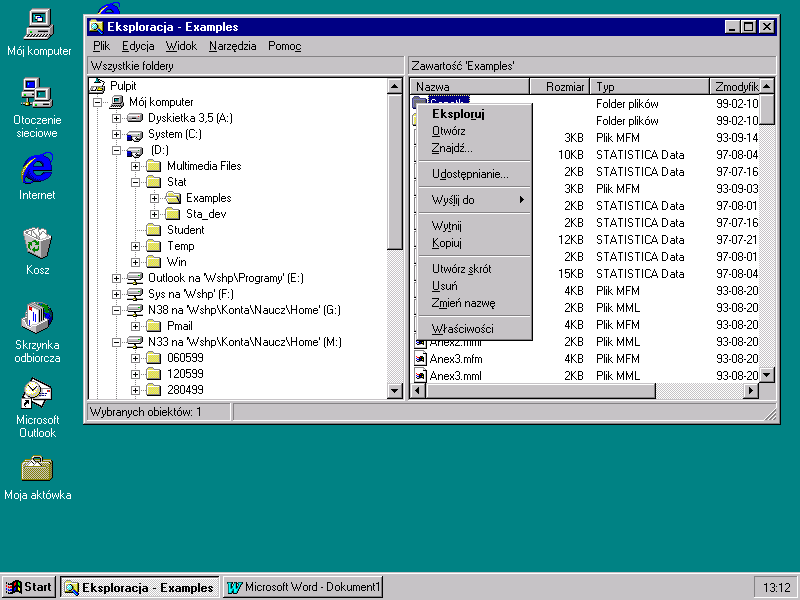Choose Właściwości from the context menu
The image size is (800, 600).
click(462, 329)
